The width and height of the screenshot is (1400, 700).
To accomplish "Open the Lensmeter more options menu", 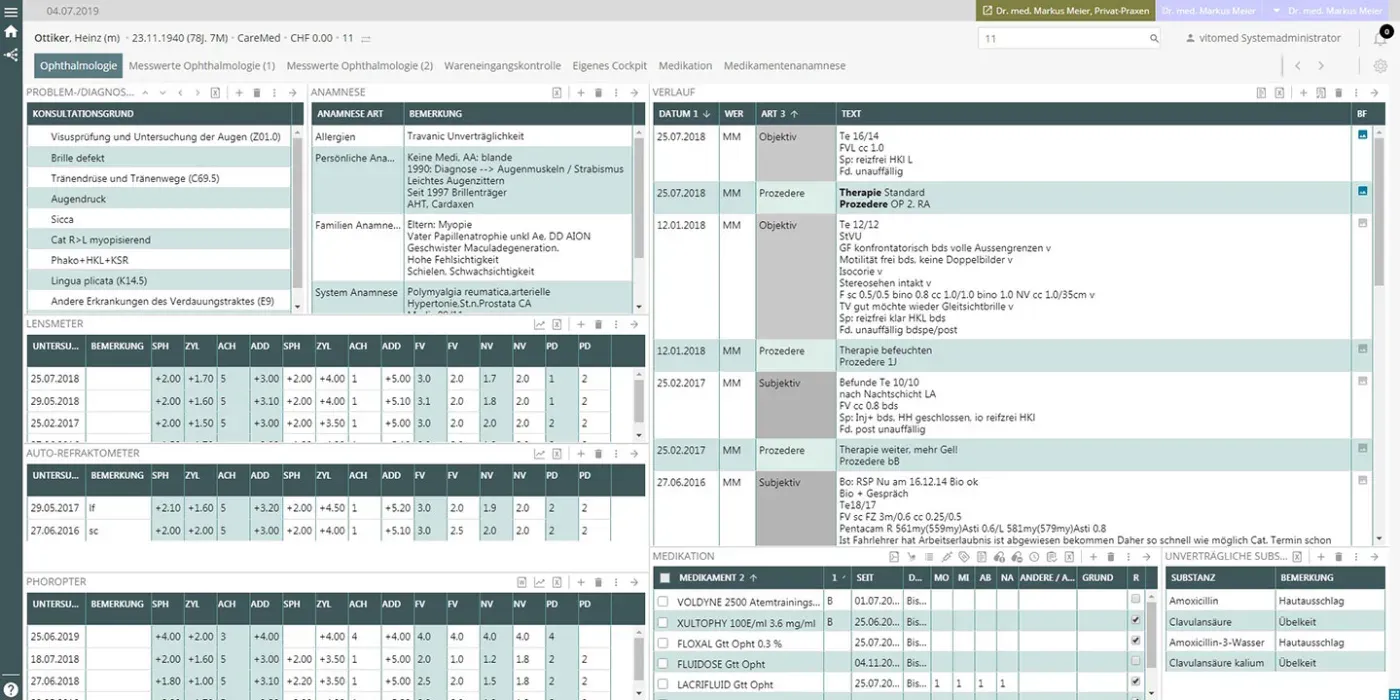I will pos(616,324).
